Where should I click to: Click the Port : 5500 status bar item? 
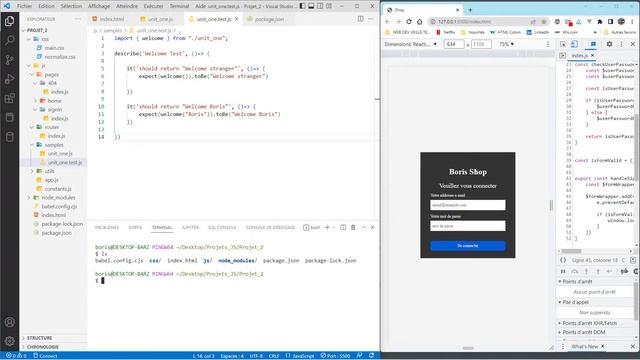(x=335, y=356)
